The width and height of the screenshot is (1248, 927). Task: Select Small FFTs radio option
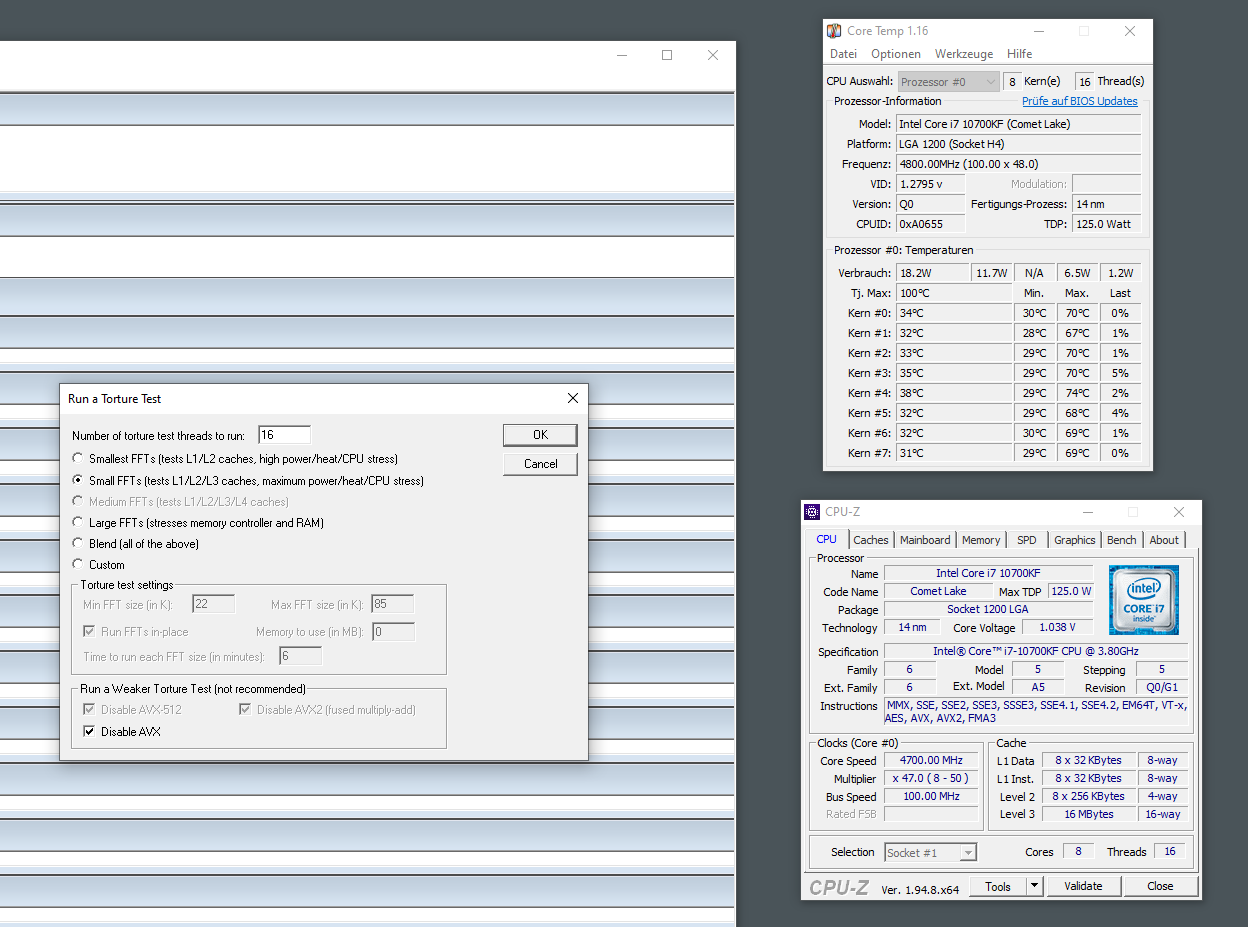78,481
